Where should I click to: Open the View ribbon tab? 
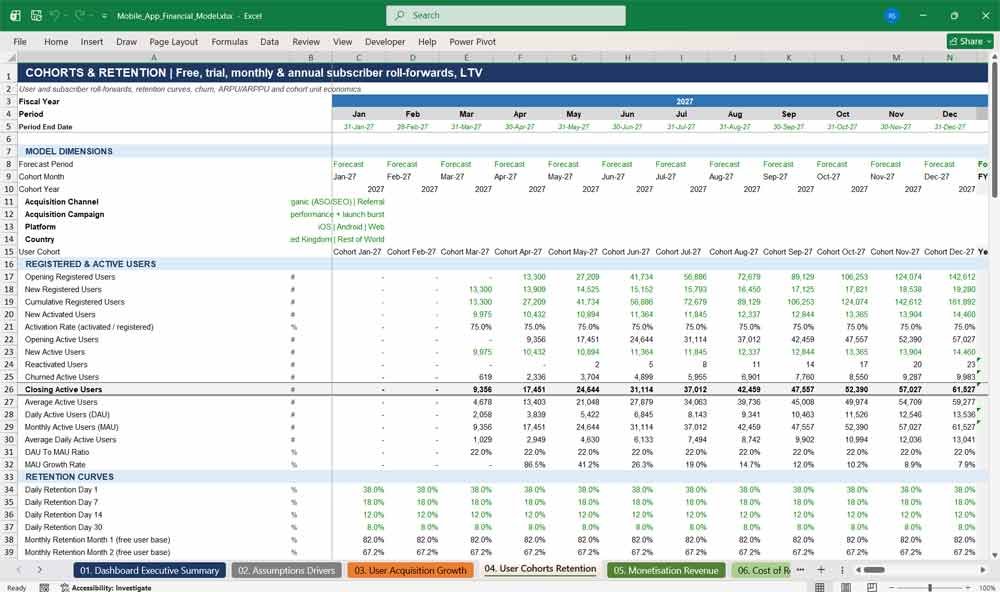[342, 41]
